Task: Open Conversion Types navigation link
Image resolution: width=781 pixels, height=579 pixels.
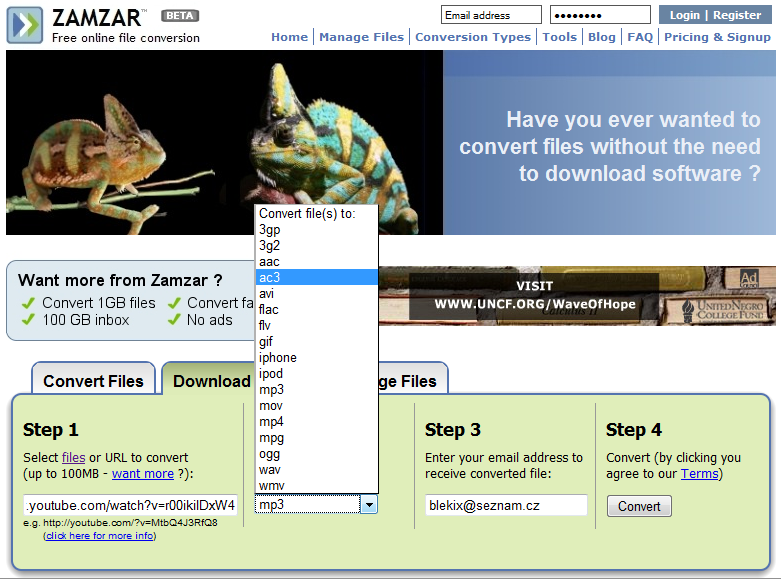Action: (x=473, y=37)
